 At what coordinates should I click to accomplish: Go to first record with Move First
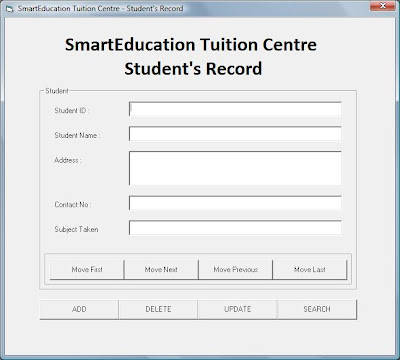point(87,269)
